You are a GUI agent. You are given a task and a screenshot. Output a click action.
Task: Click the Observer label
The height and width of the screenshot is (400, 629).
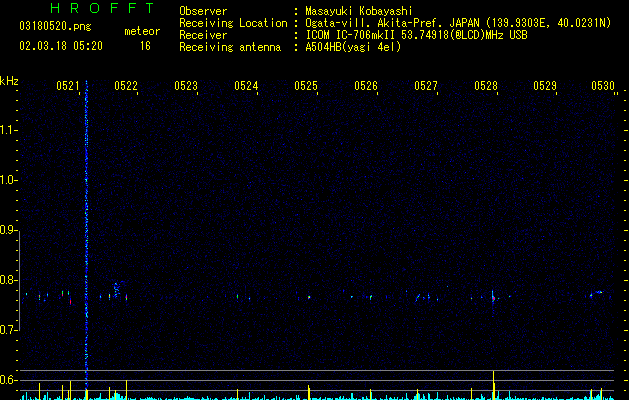[x=203, y=11]
